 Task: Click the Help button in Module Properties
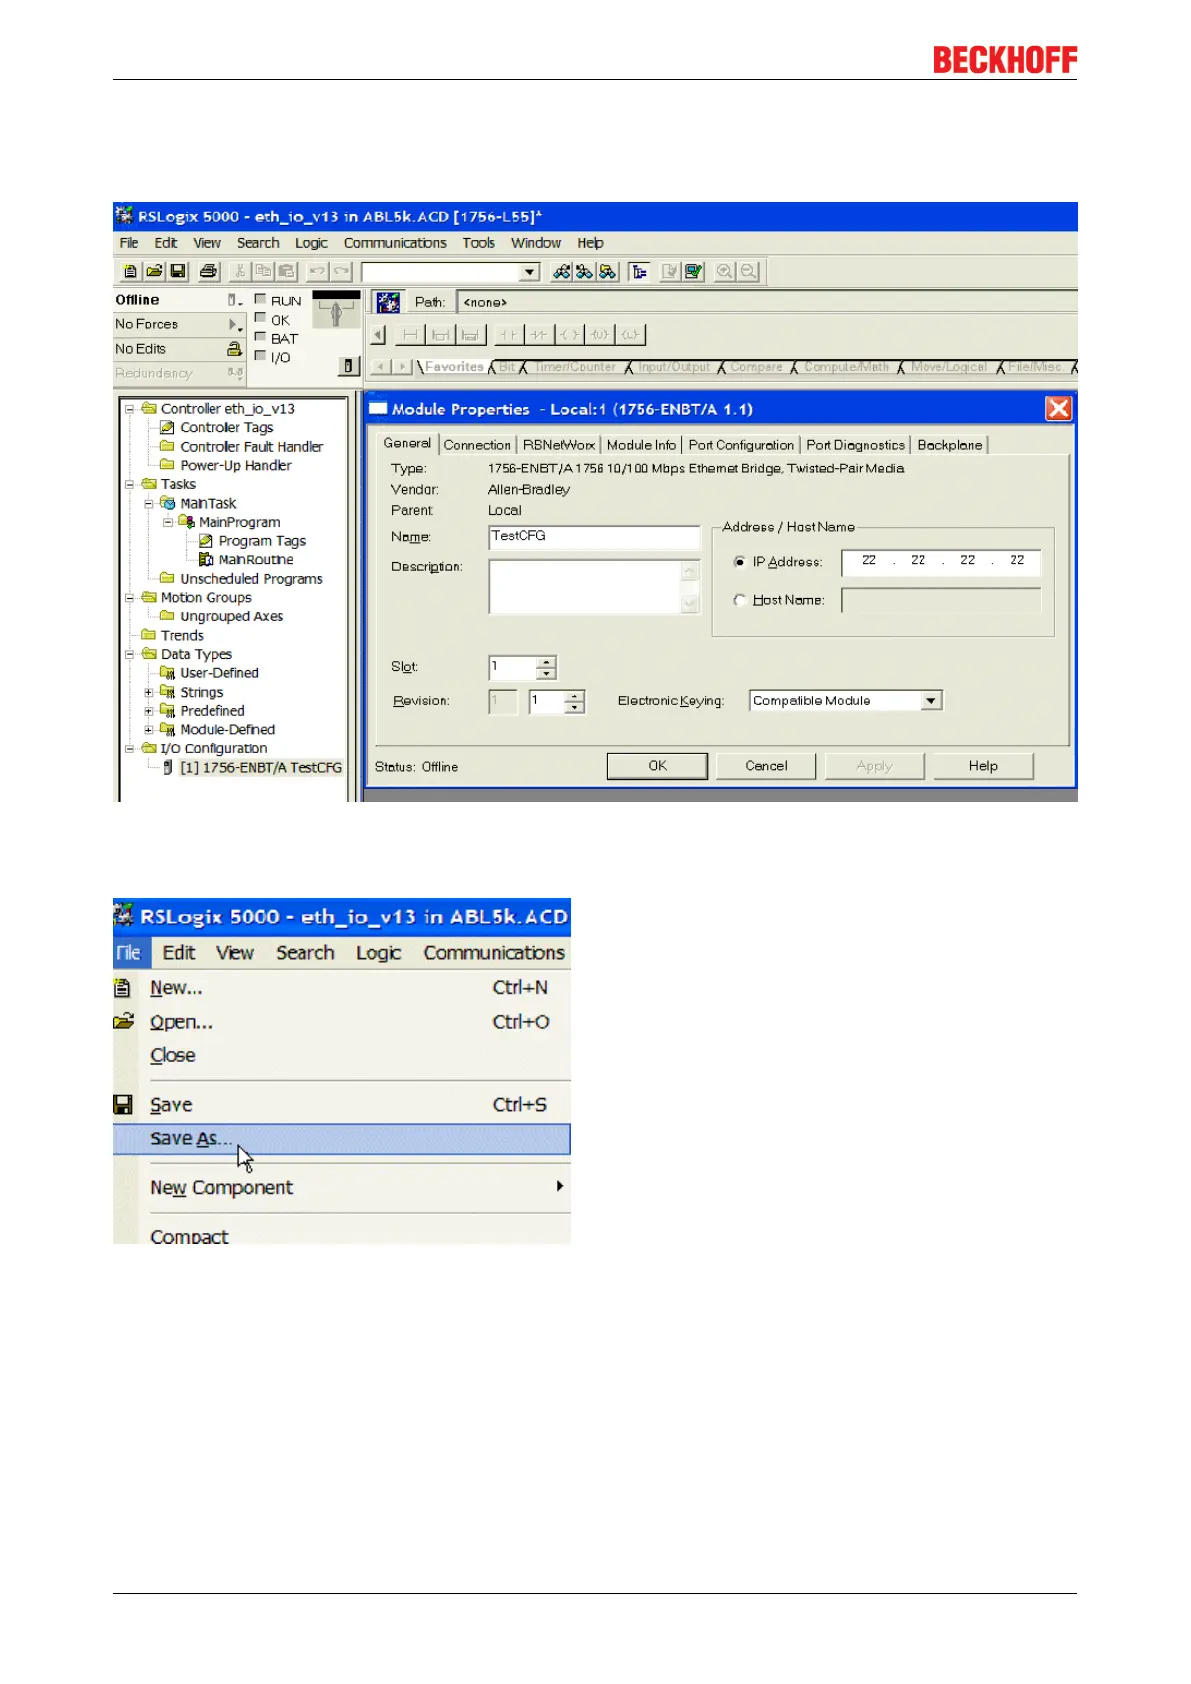(983, 766)
